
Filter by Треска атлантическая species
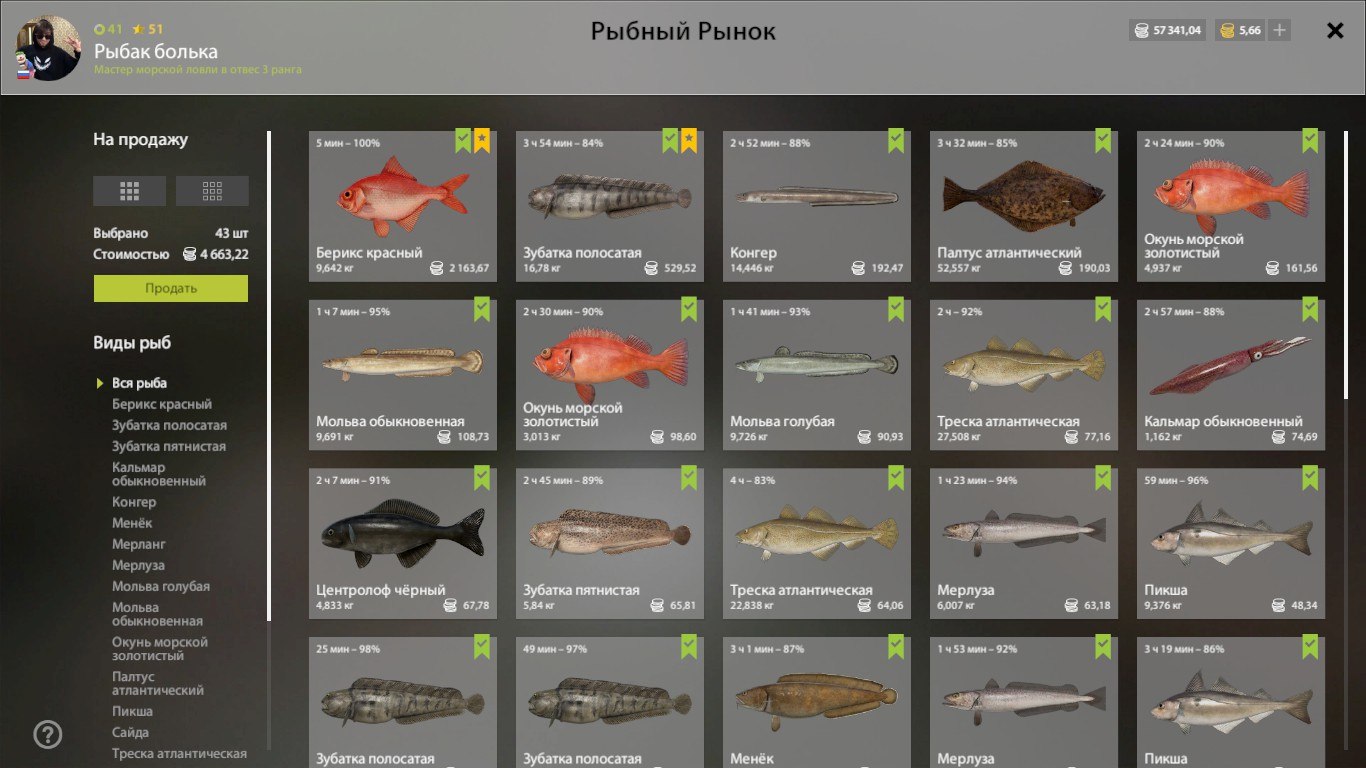(x=179, y=753)
